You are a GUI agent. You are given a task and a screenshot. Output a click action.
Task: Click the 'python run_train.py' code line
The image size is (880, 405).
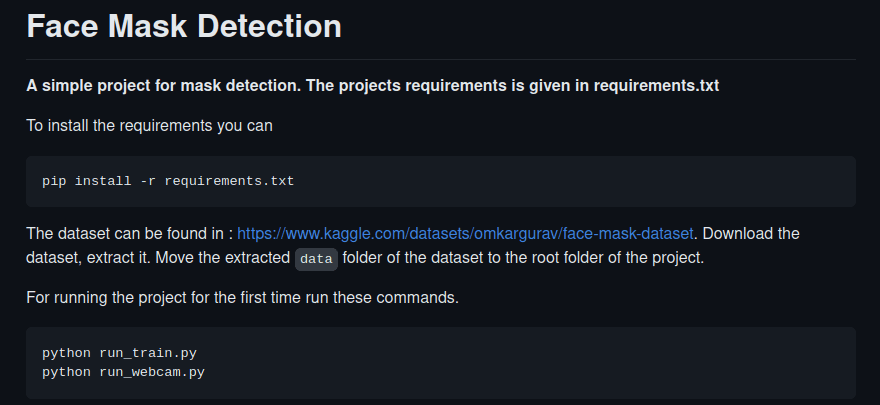pyautogui.click(x=120, y=353)
